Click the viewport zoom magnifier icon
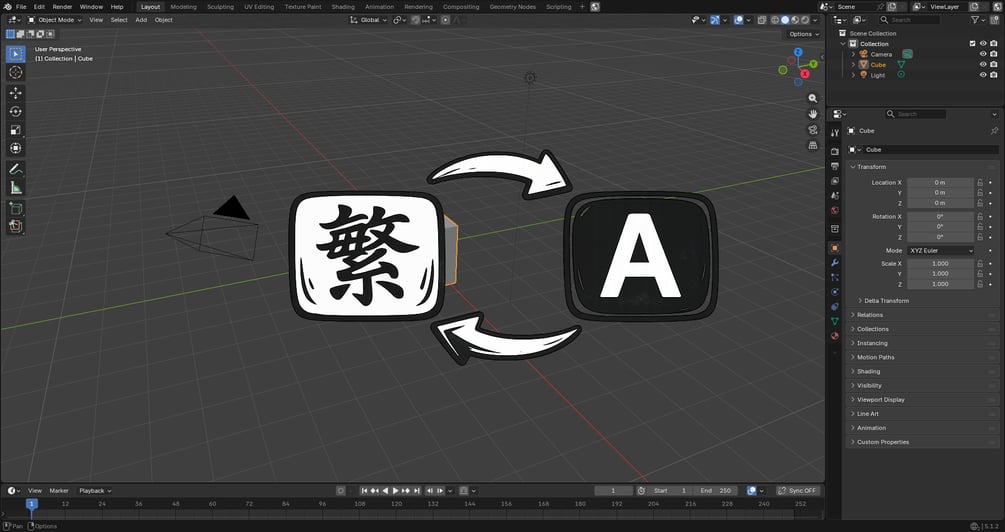 click(x=813, y=98)
